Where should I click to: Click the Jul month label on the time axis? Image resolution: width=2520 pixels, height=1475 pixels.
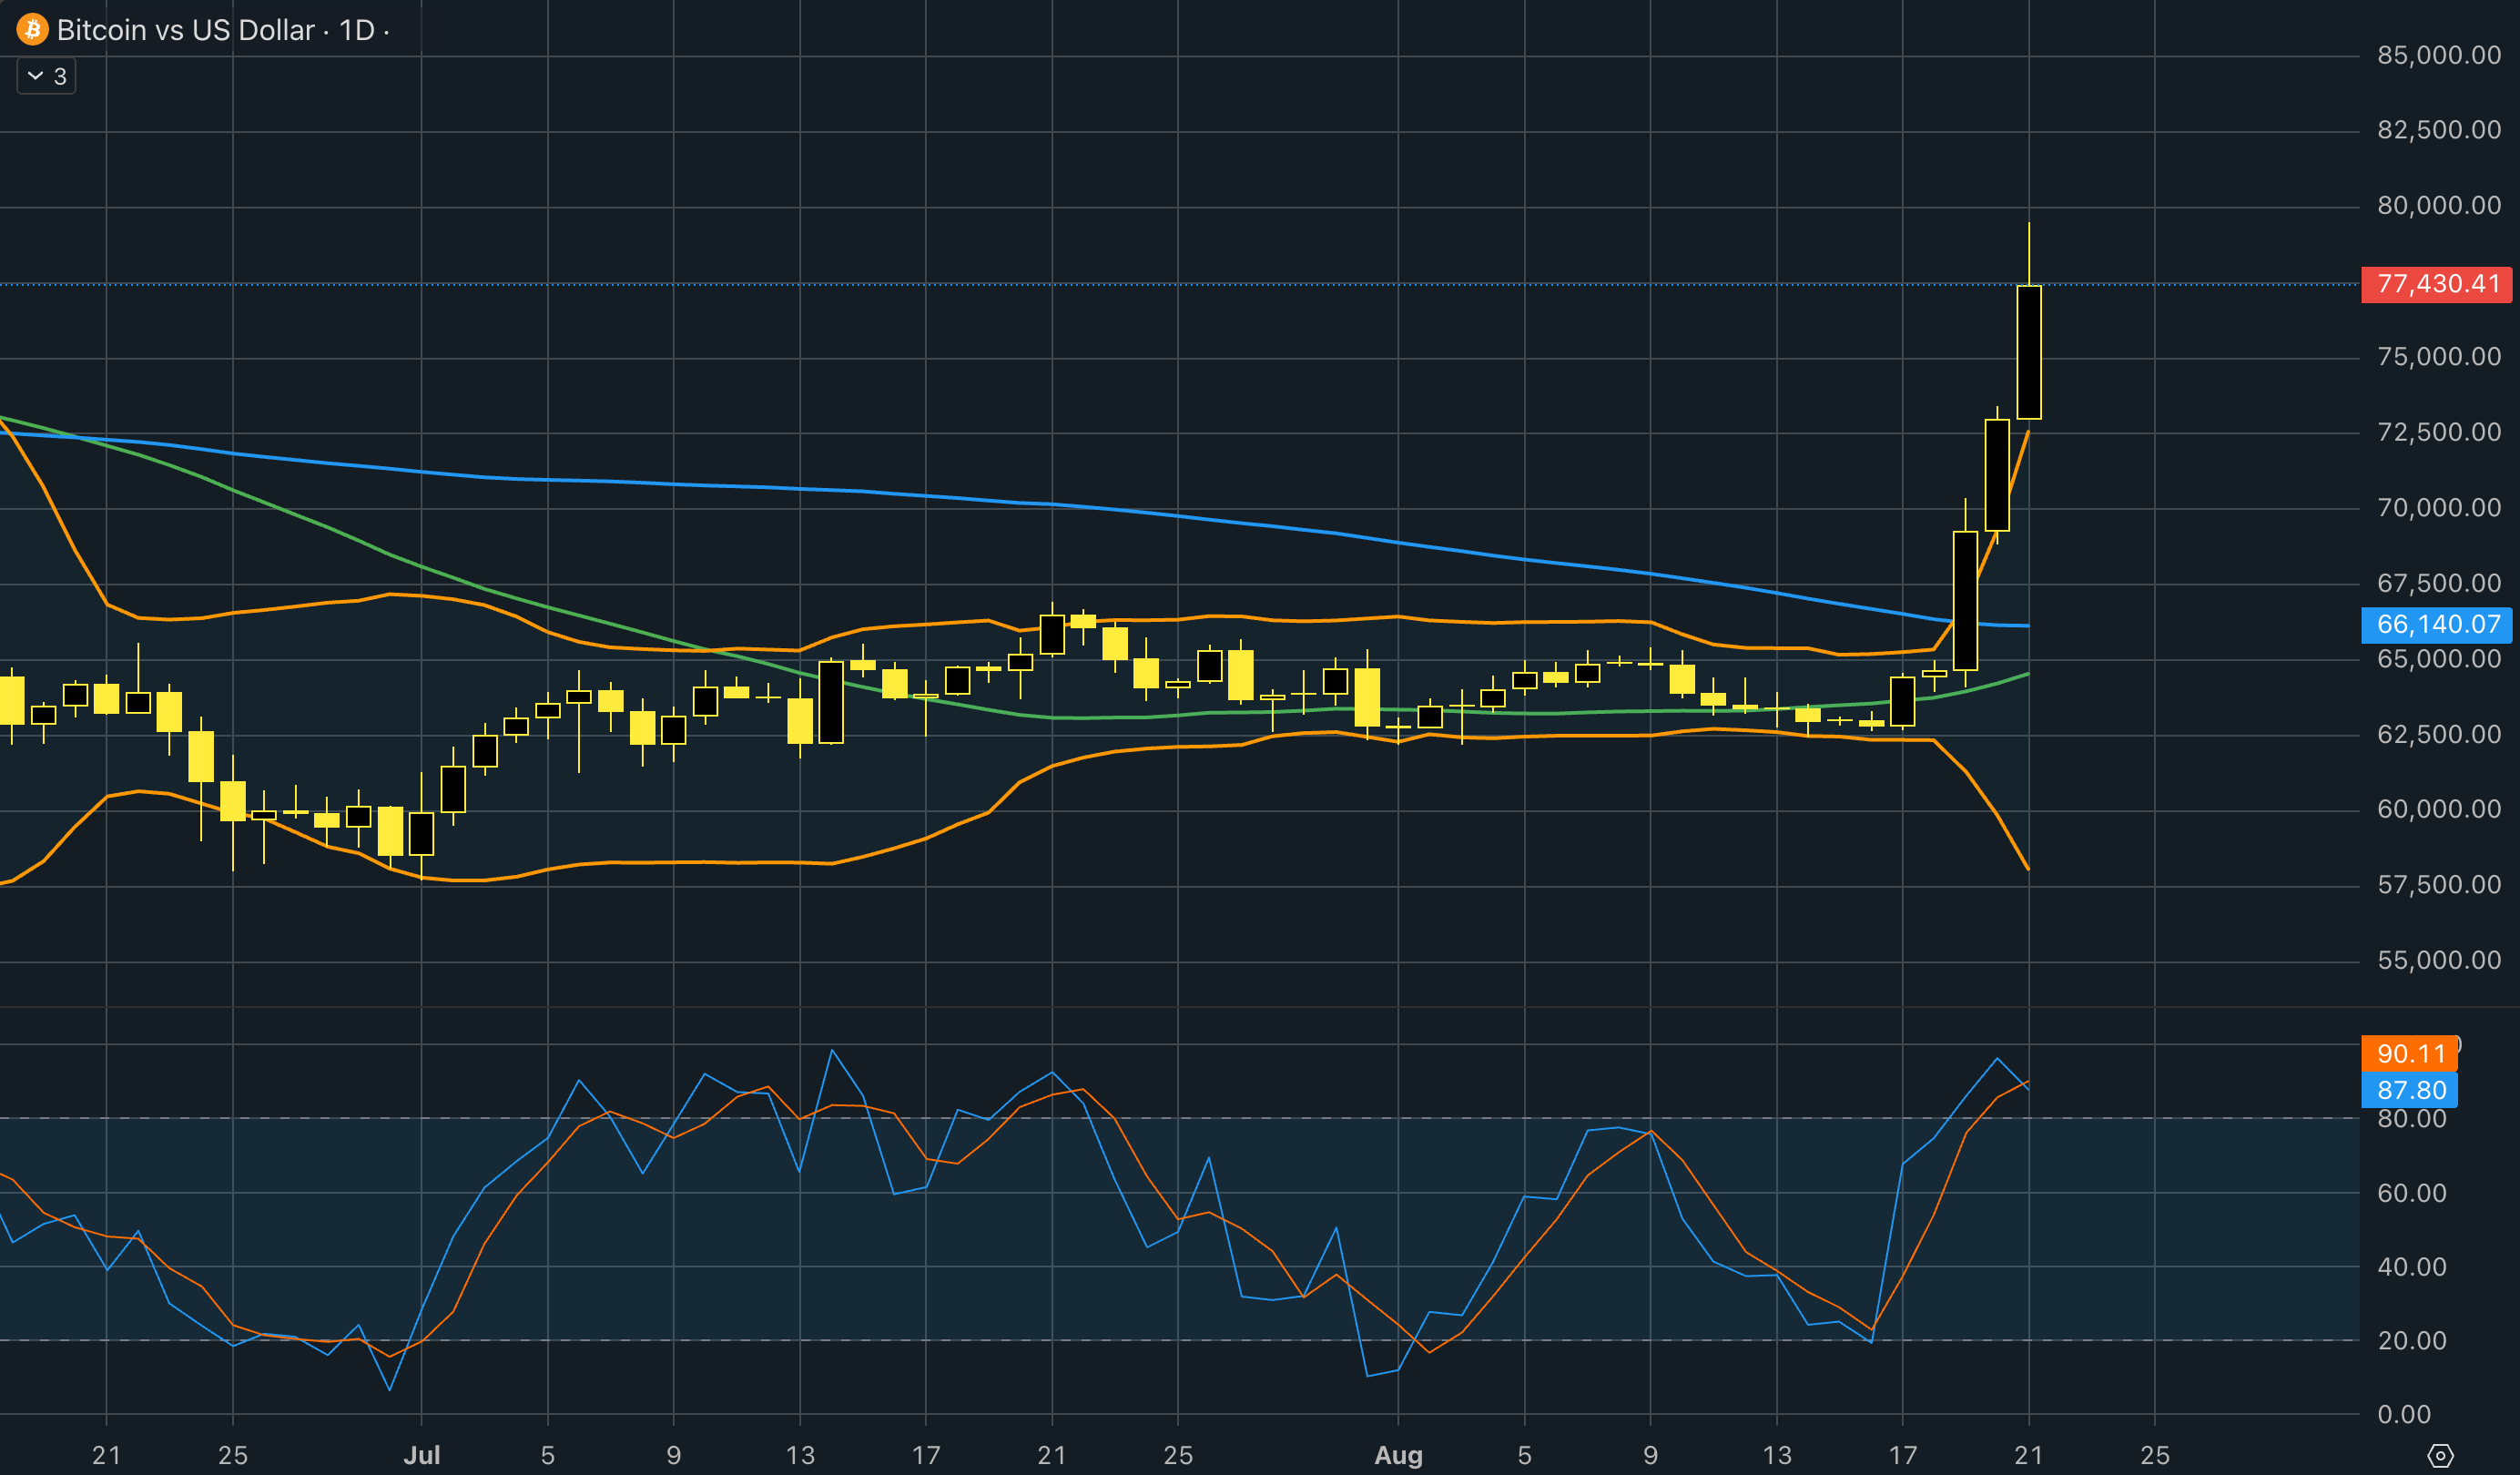coord(421,1455)
